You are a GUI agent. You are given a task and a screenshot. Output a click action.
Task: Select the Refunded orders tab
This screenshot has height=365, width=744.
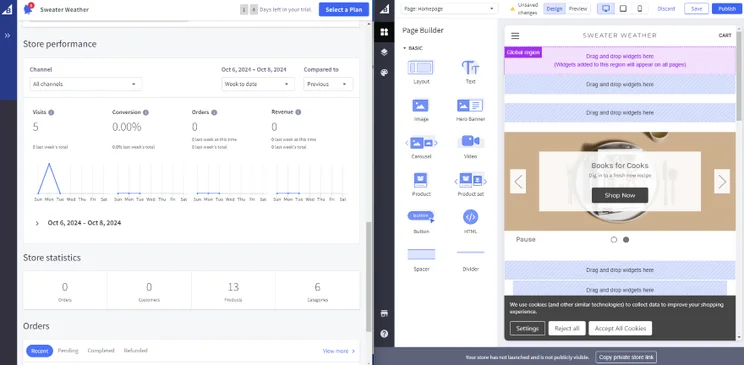tap(136, 351)
